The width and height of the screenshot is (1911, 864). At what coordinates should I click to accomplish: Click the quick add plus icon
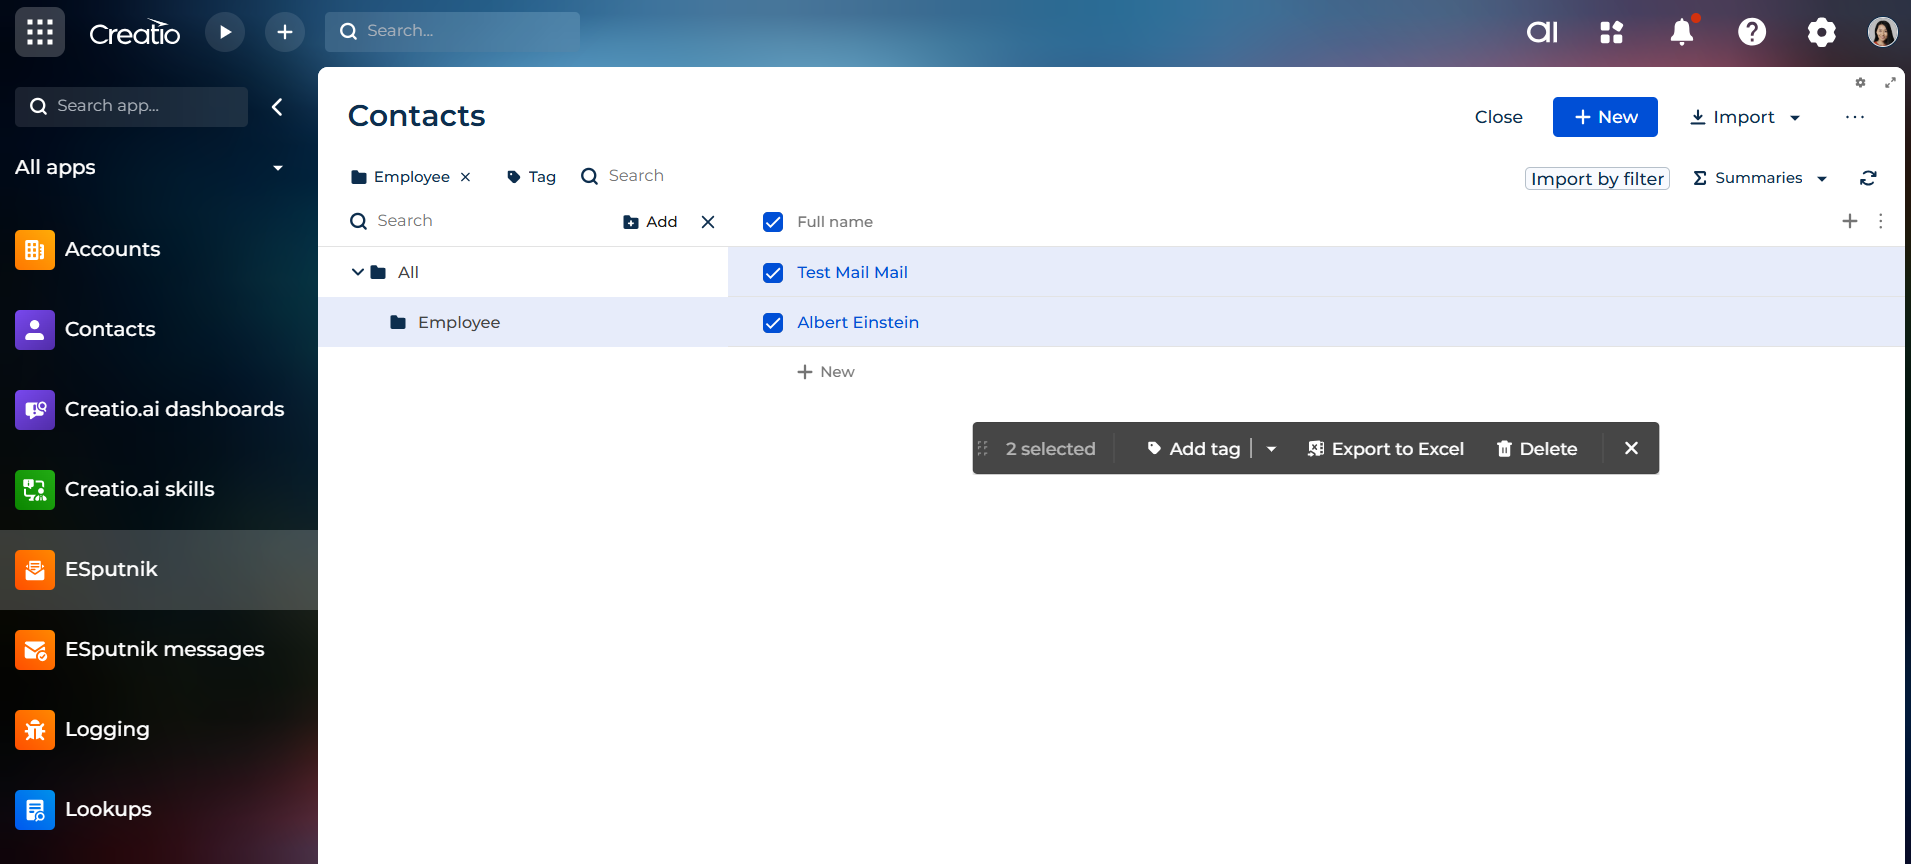coord(285,32)
